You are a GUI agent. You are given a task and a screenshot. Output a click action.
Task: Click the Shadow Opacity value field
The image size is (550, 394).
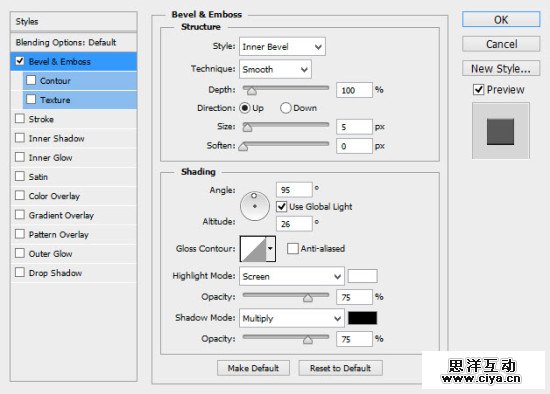click(x=354, y=339)
